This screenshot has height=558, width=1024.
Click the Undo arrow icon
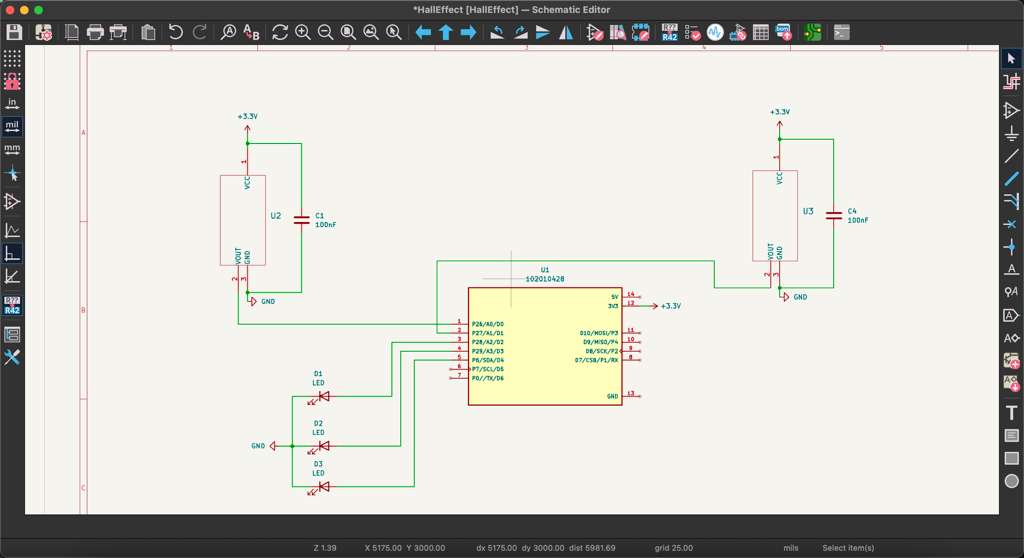(x=176, y=33)
